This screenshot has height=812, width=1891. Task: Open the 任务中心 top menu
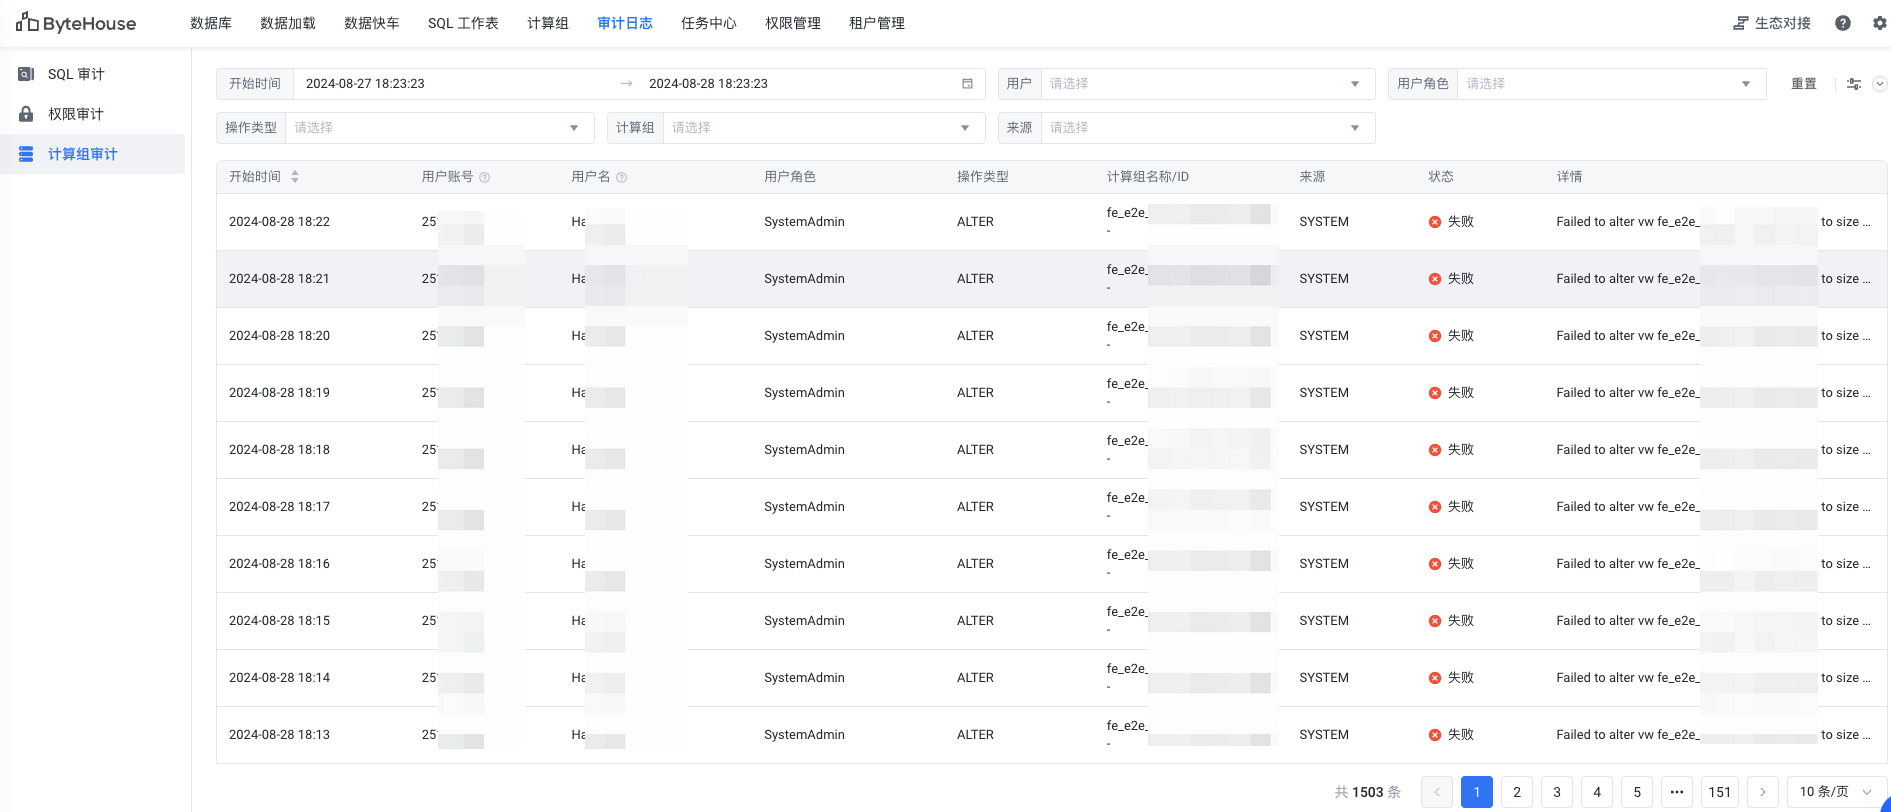(x=709, y=23)
